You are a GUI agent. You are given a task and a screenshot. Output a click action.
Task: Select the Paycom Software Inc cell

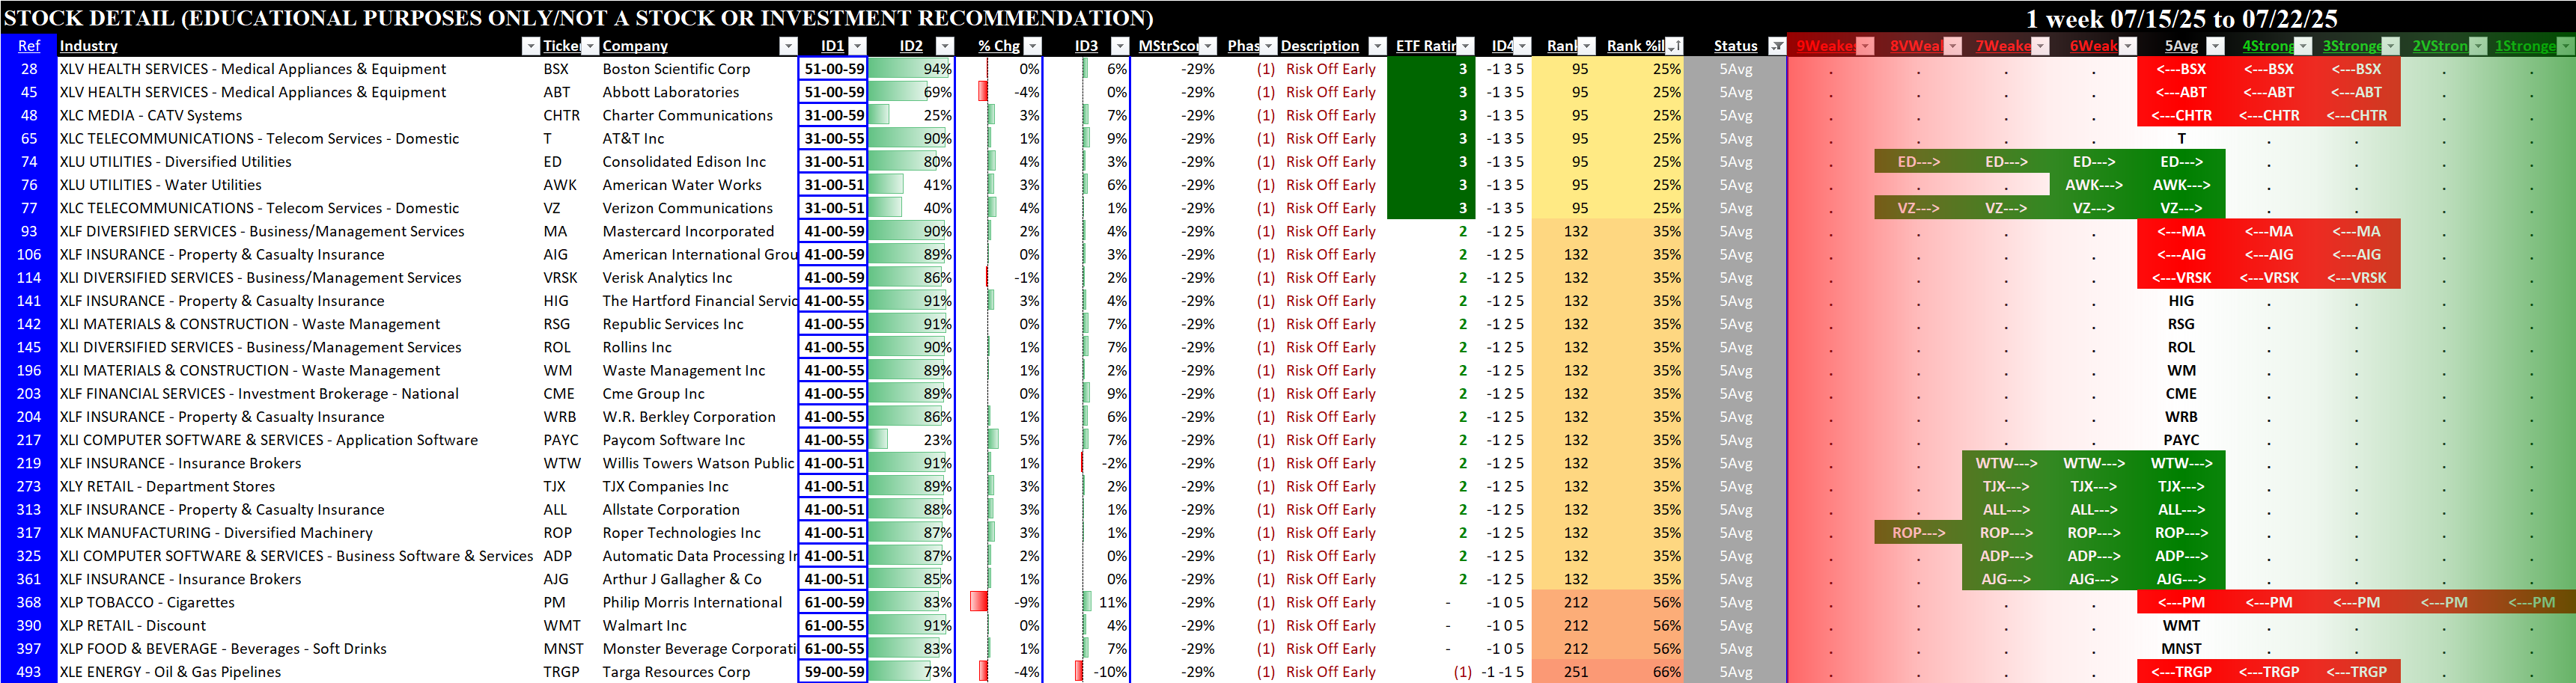(x=674, y=440)
